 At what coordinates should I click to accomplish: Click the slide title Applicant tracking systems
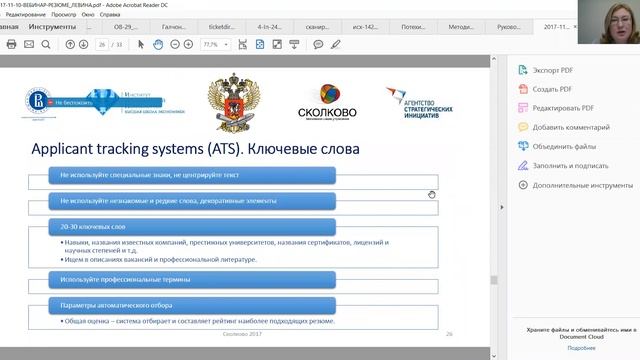click(x=195, y=149)
